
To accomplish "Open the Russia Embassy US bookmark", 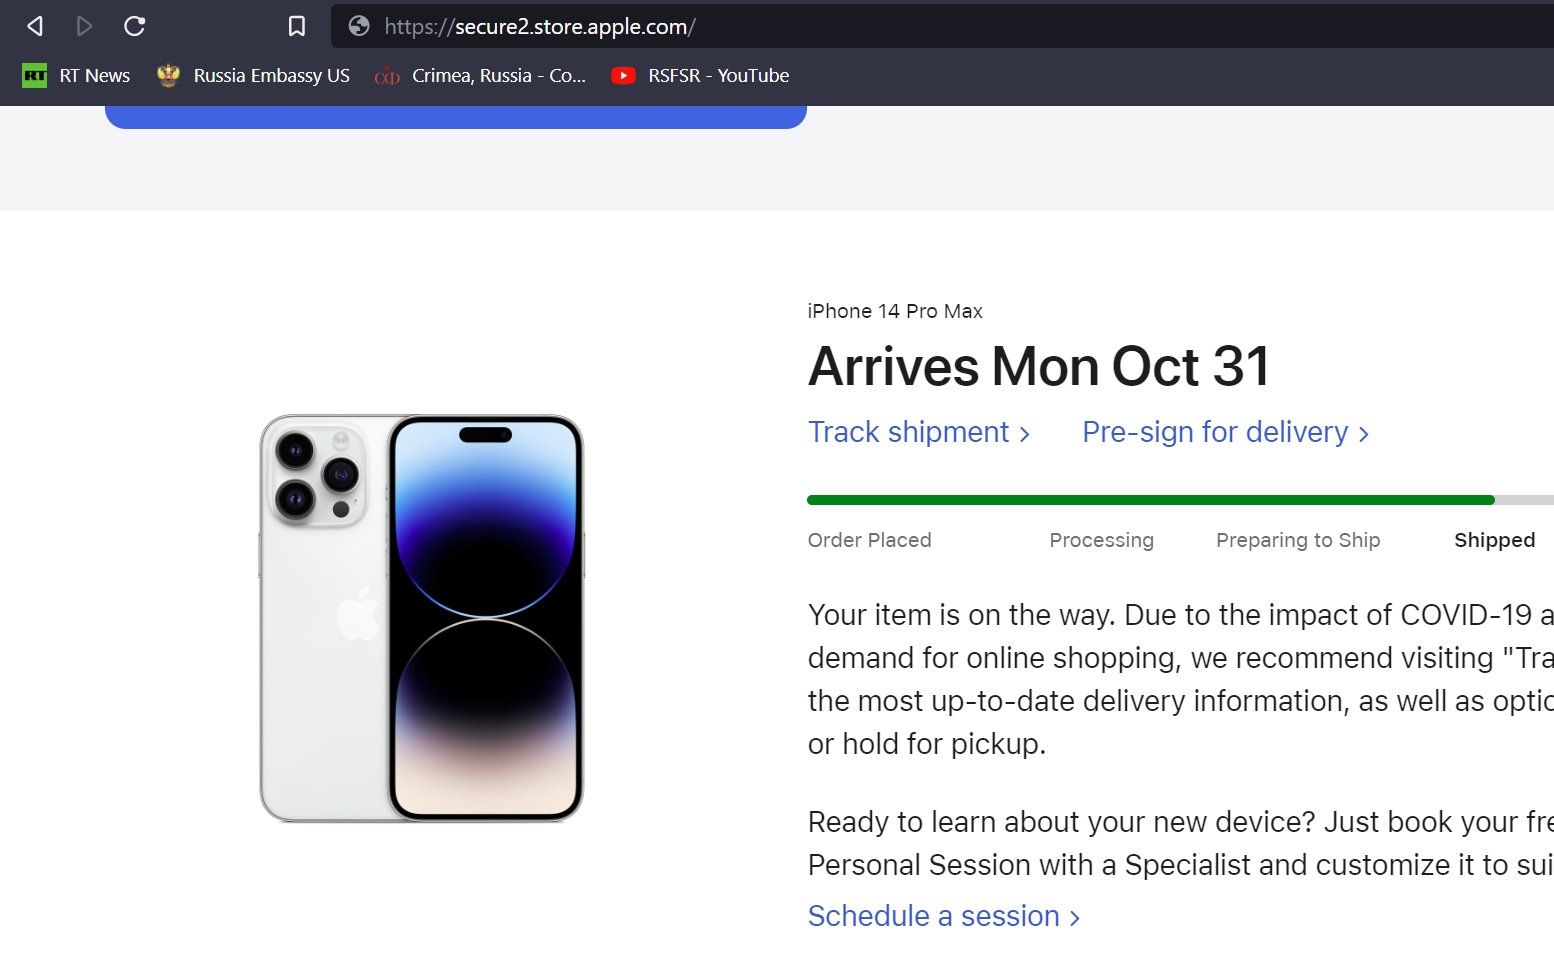I will [x=254, y=76].
